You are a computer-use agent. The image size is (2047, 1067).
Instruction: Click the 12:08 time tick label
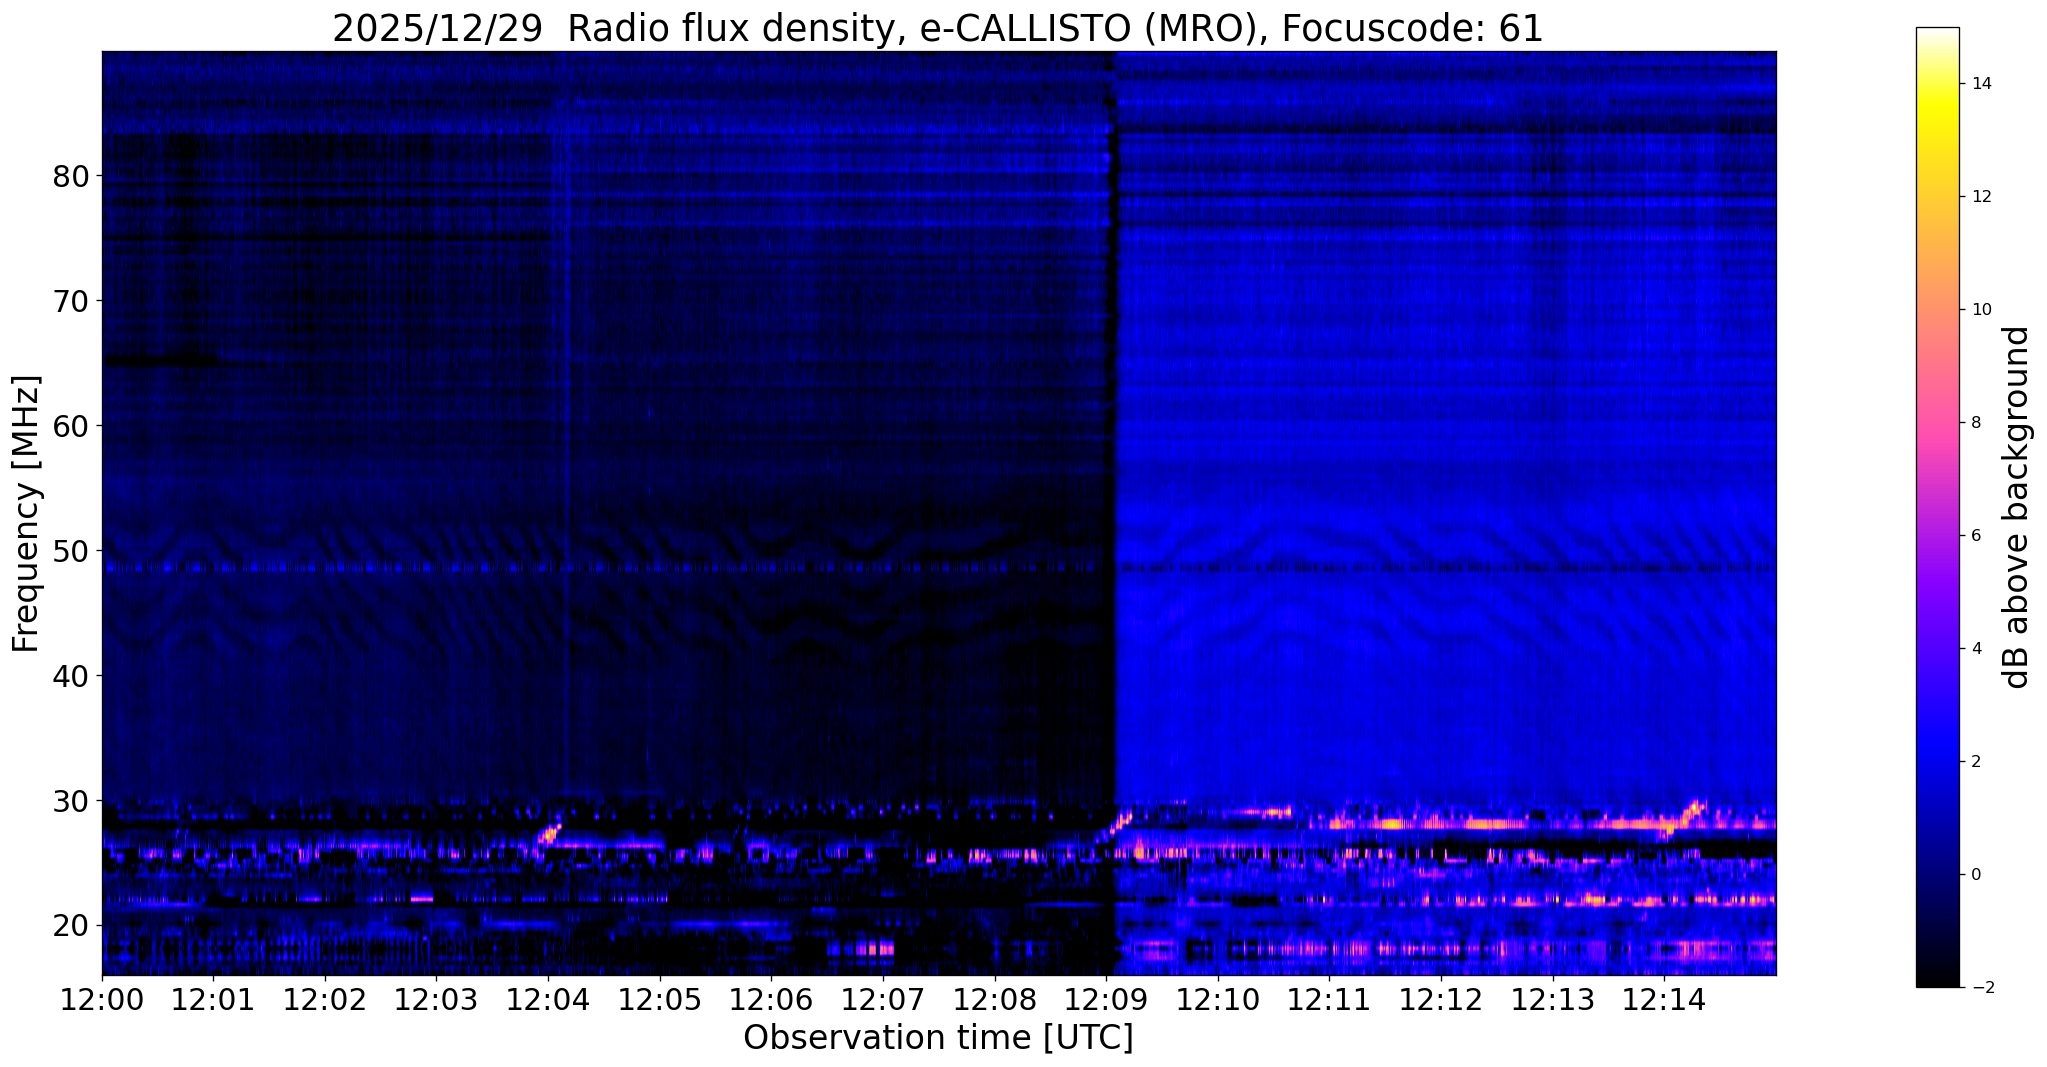pyautogui.click(x=994, y=1000)
